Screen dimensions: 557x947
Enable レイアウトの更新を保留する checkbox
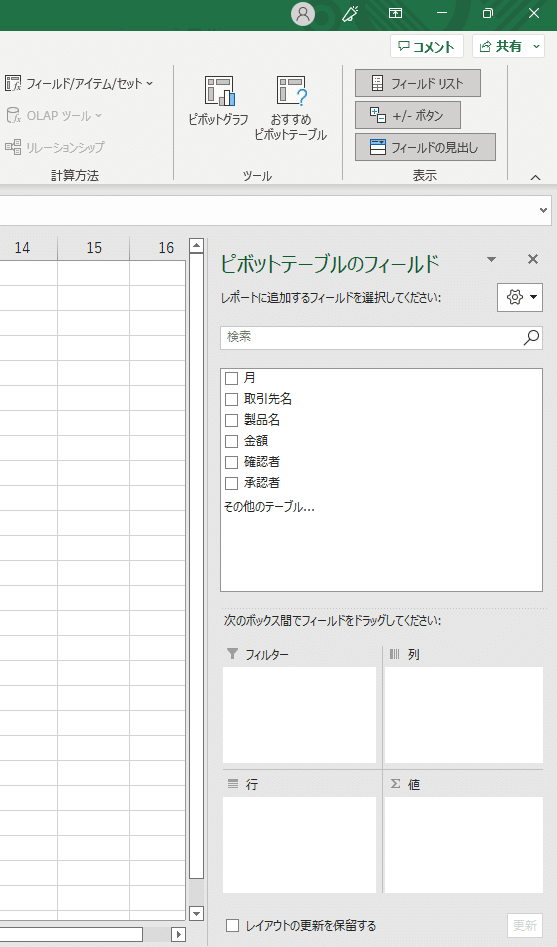click(x=233, y=925)
